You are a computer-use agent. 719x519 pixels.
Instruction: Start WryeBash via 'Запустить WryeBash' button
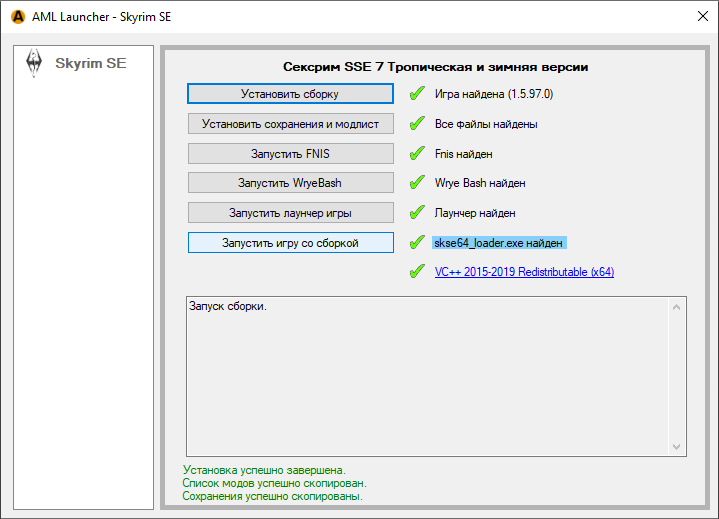[290, 183]
